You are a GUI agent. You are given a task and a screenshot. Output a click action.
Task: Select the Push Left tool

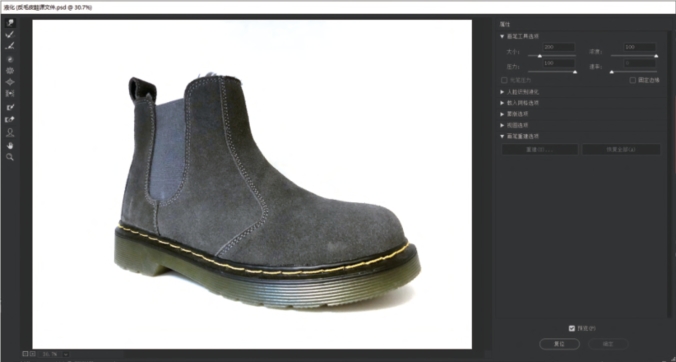tap(10, 94)
